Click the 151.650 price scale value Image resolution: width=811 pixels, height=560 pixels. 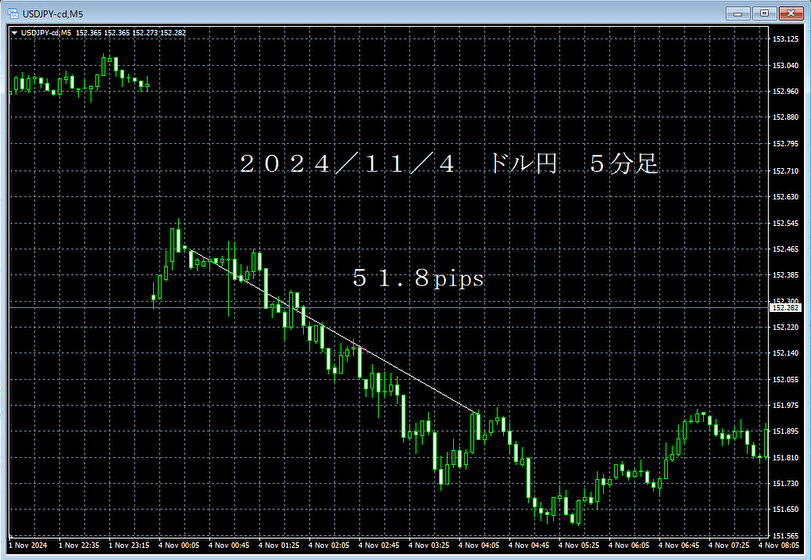point(785,509)
